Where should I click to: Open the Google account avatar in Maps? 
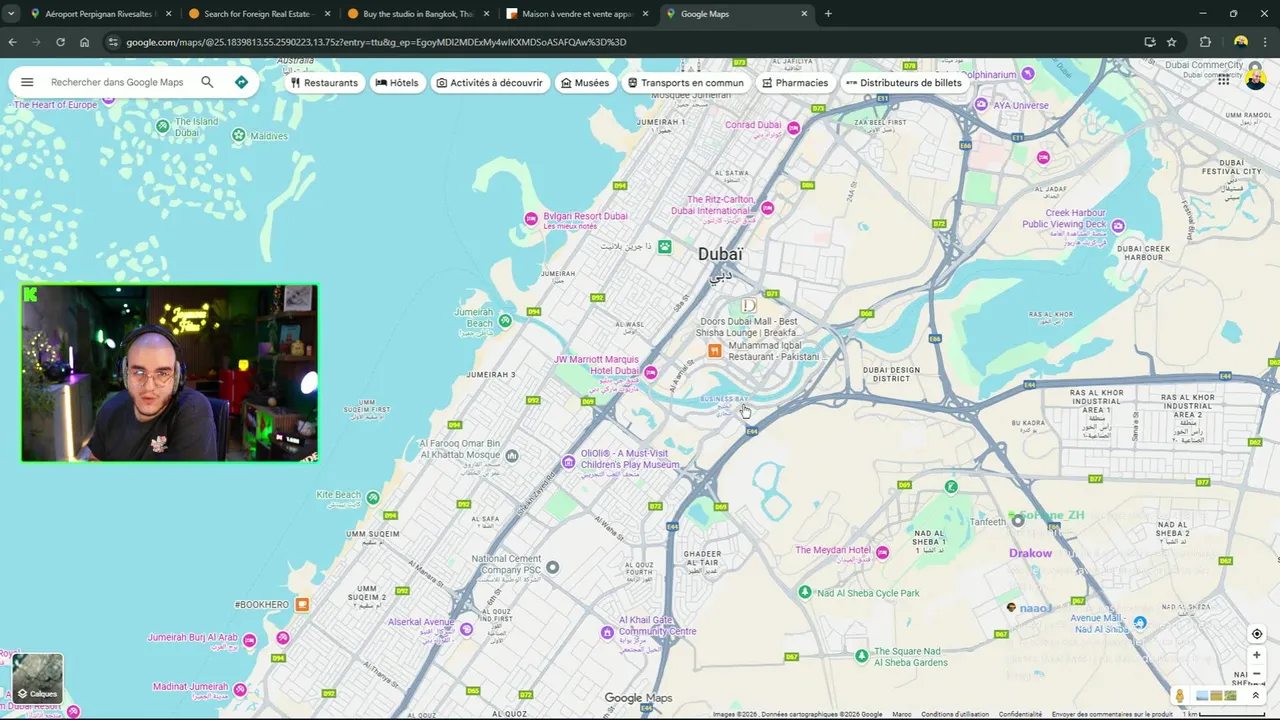point(1256,79)
